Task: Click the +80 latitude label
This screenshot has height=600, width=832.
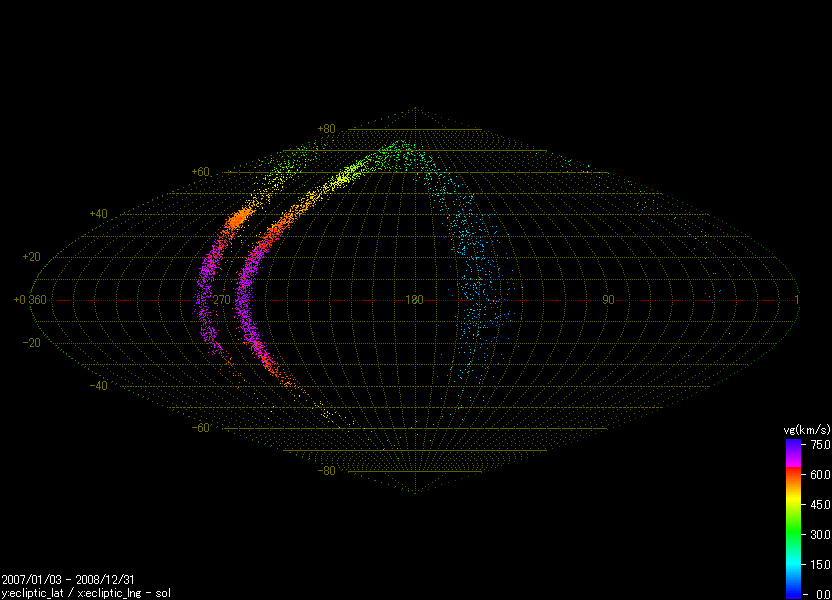Action: click(x=326, y=129)
